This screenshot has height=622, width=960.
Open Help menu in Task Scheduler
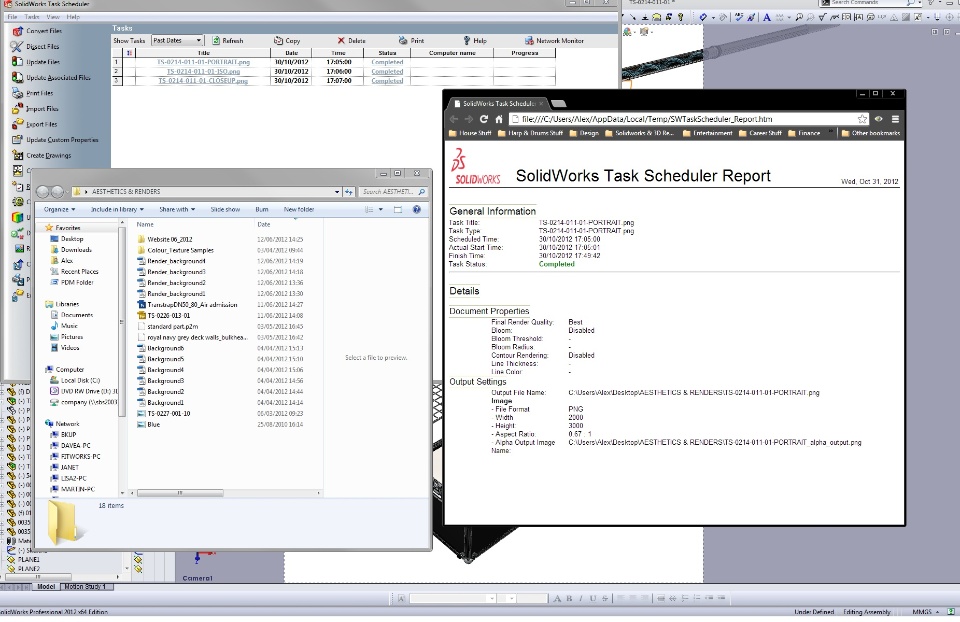coord(73,17)
